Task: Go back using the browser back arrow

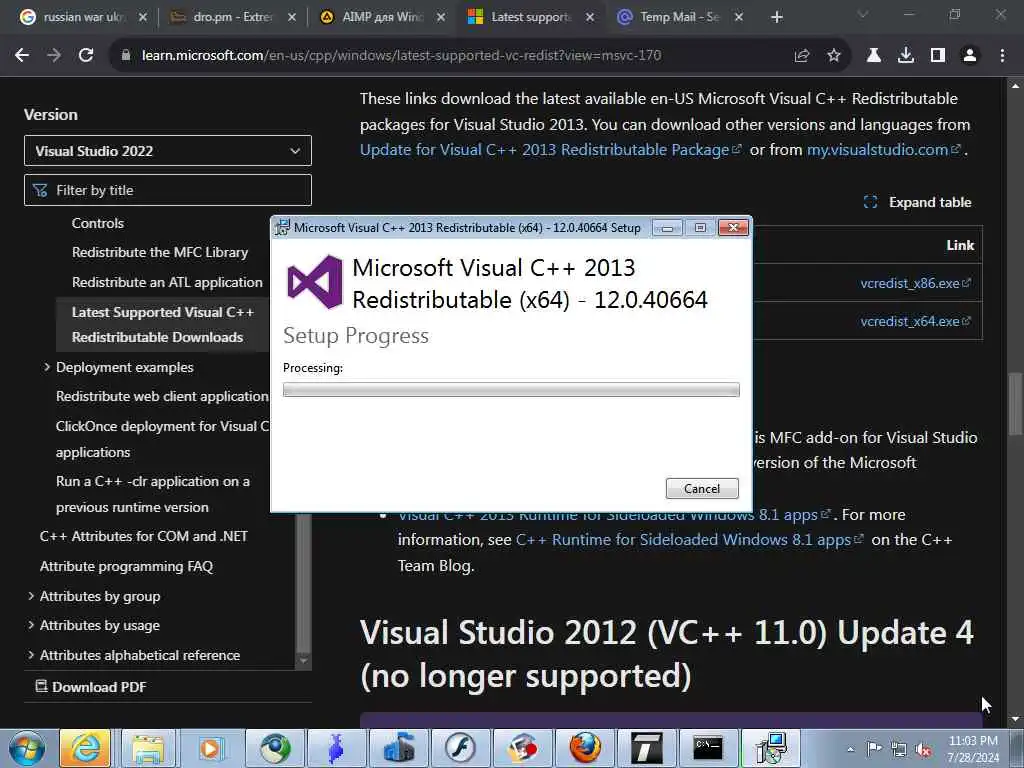Action: (x=22, y=56)
